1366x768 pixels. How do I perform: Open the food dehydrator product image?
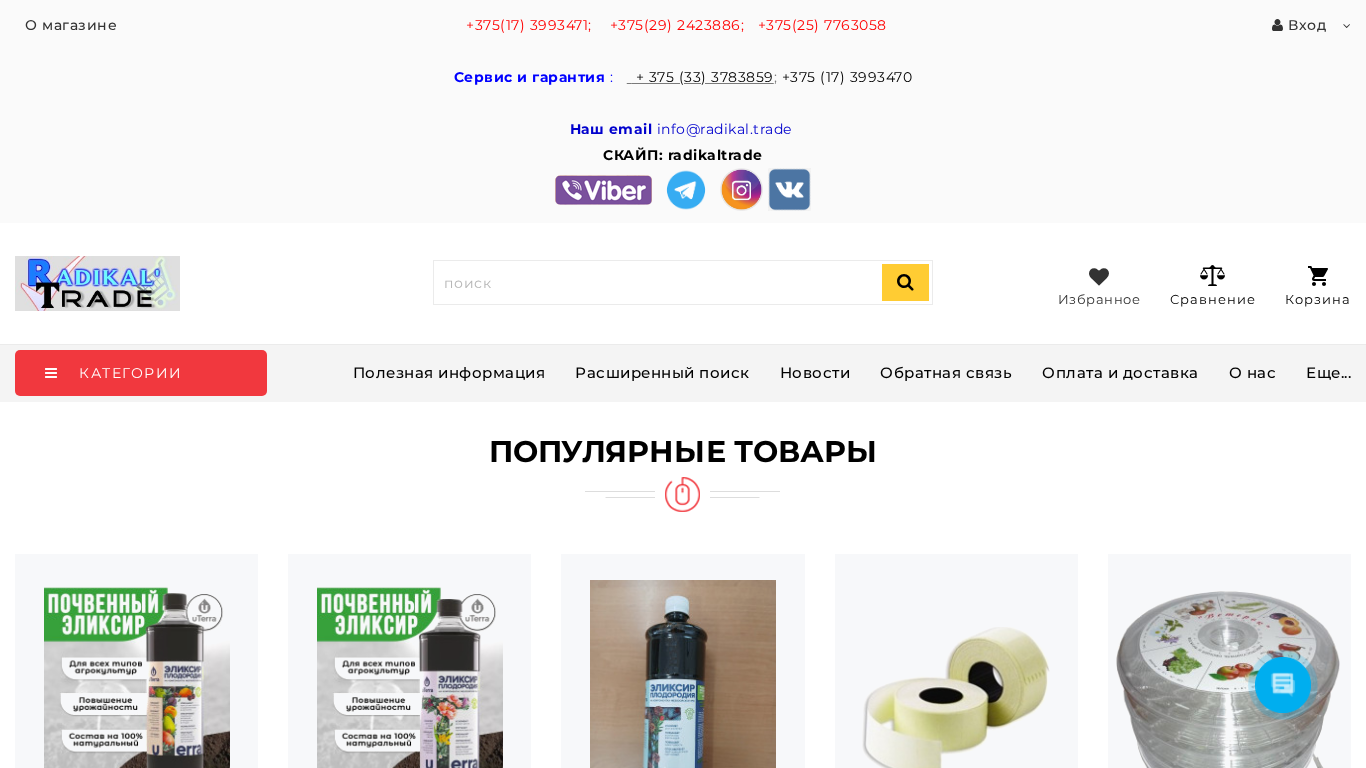tap(1229, 670)
